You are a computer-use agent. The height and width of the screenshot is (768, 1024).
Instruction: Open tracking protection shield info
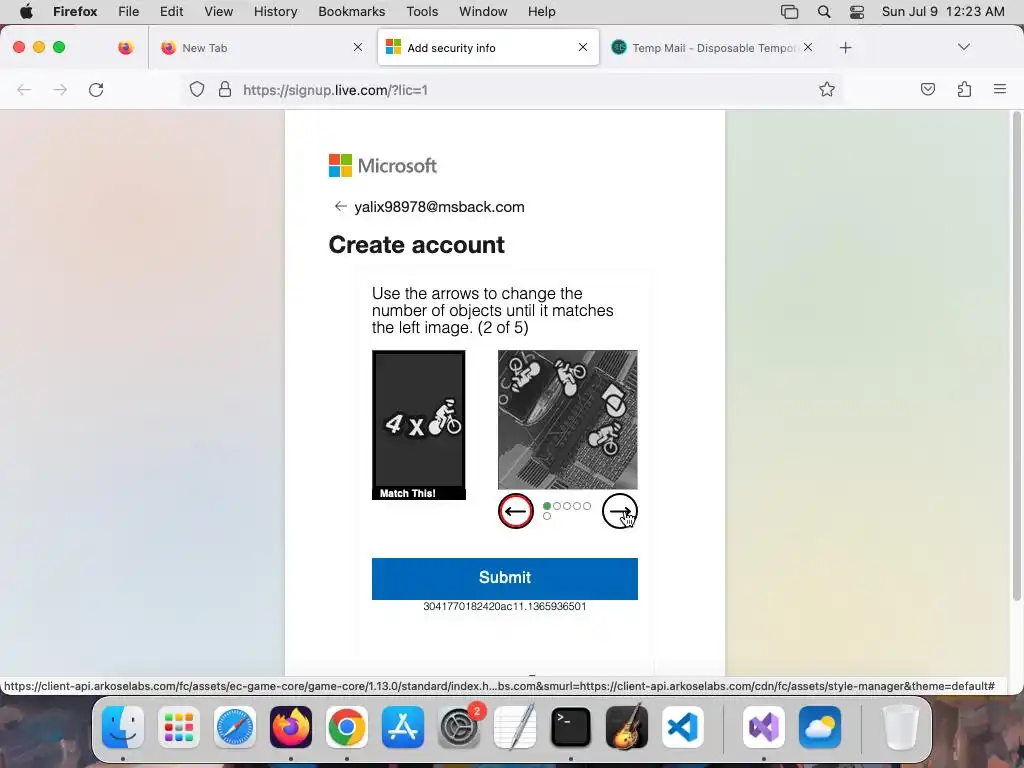coord(197,89)
